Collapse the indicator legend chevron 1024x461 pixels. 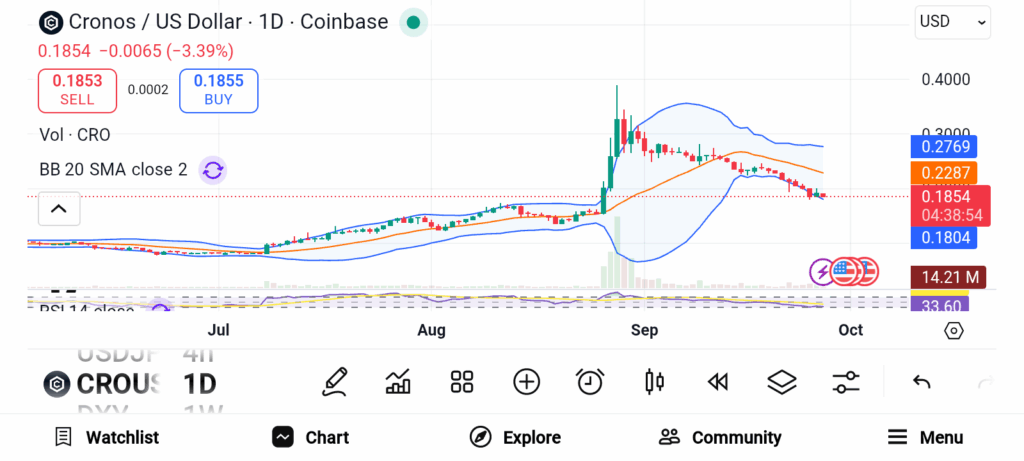[58, 209]
